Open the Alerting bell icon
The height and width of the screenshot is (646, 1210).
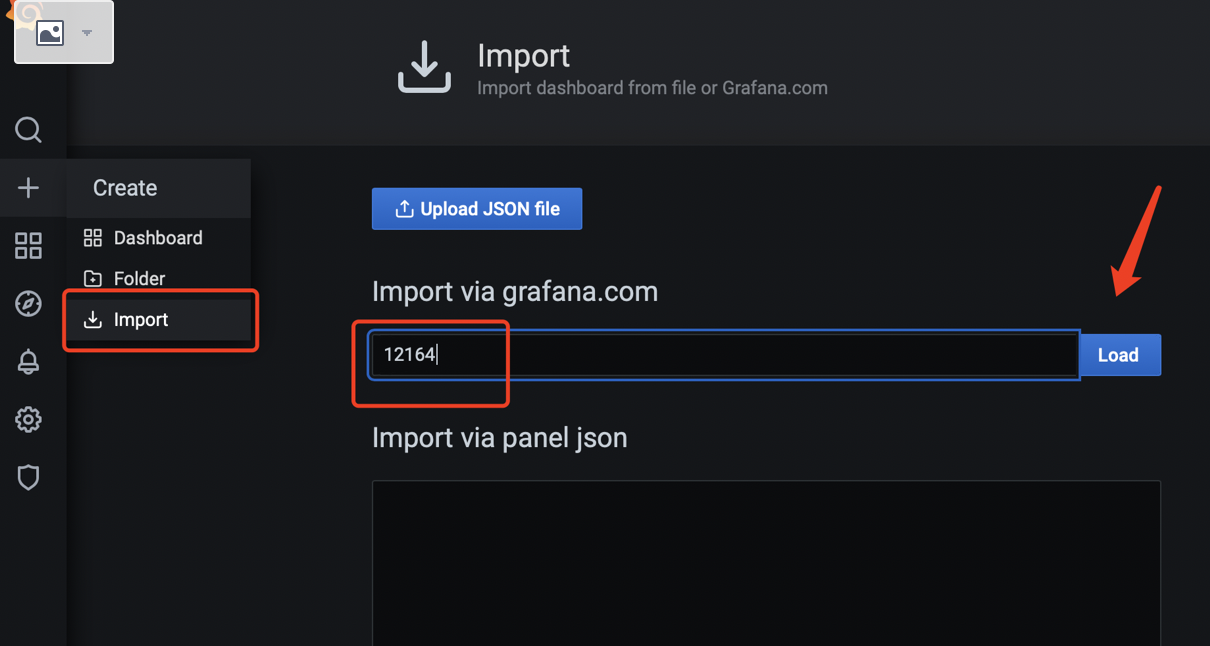28,361
